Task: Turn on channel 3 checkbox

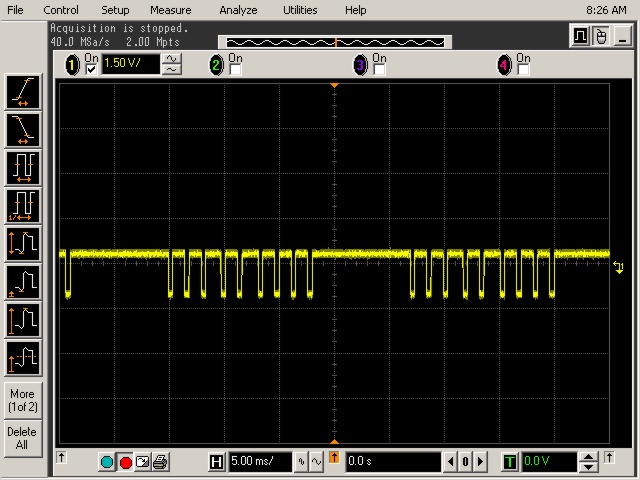Action: tap(379, 71)
